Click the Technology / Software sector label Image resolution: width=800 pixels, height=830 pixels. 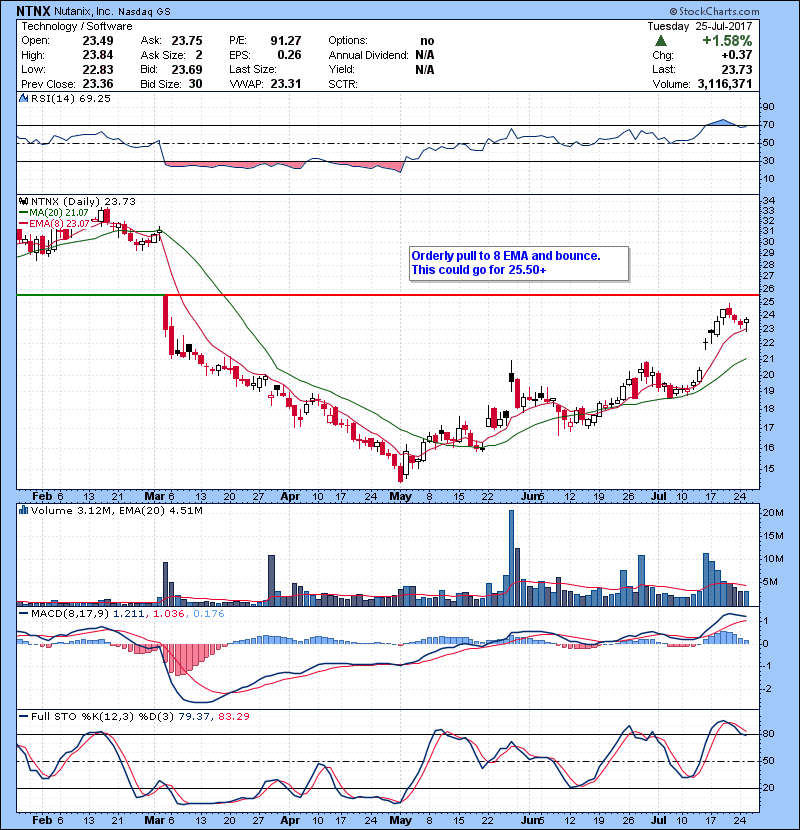[x=77, y=26]
